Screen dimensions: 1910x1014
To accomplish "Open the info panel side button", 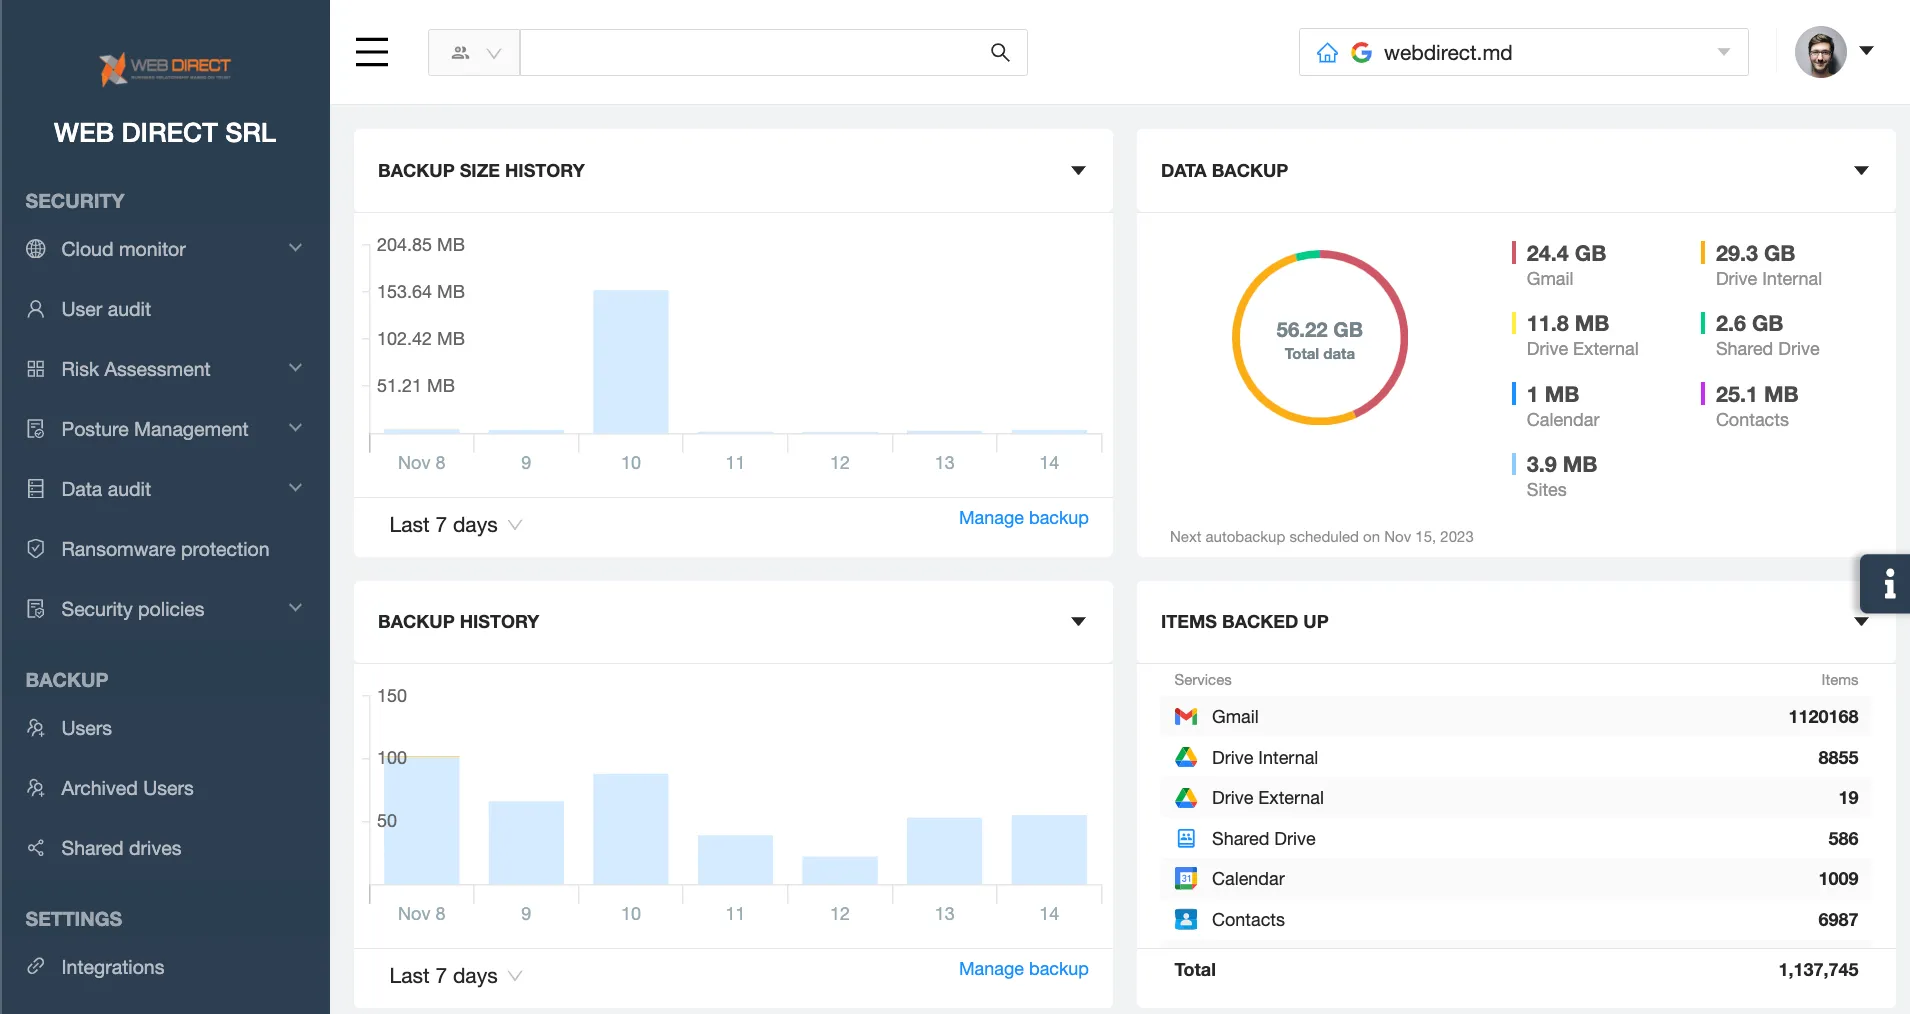I will tap(1886, 583).
